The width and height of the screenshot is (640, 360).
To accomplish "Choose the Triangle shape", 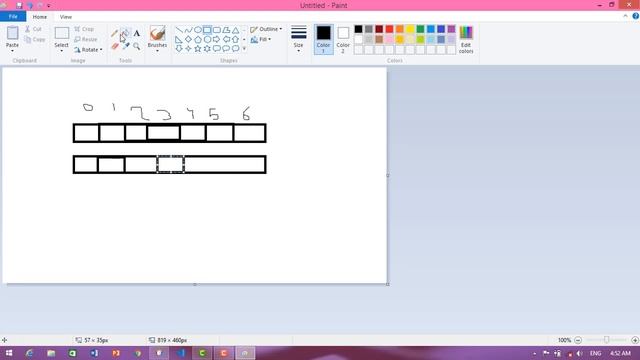I will point(236,30).
